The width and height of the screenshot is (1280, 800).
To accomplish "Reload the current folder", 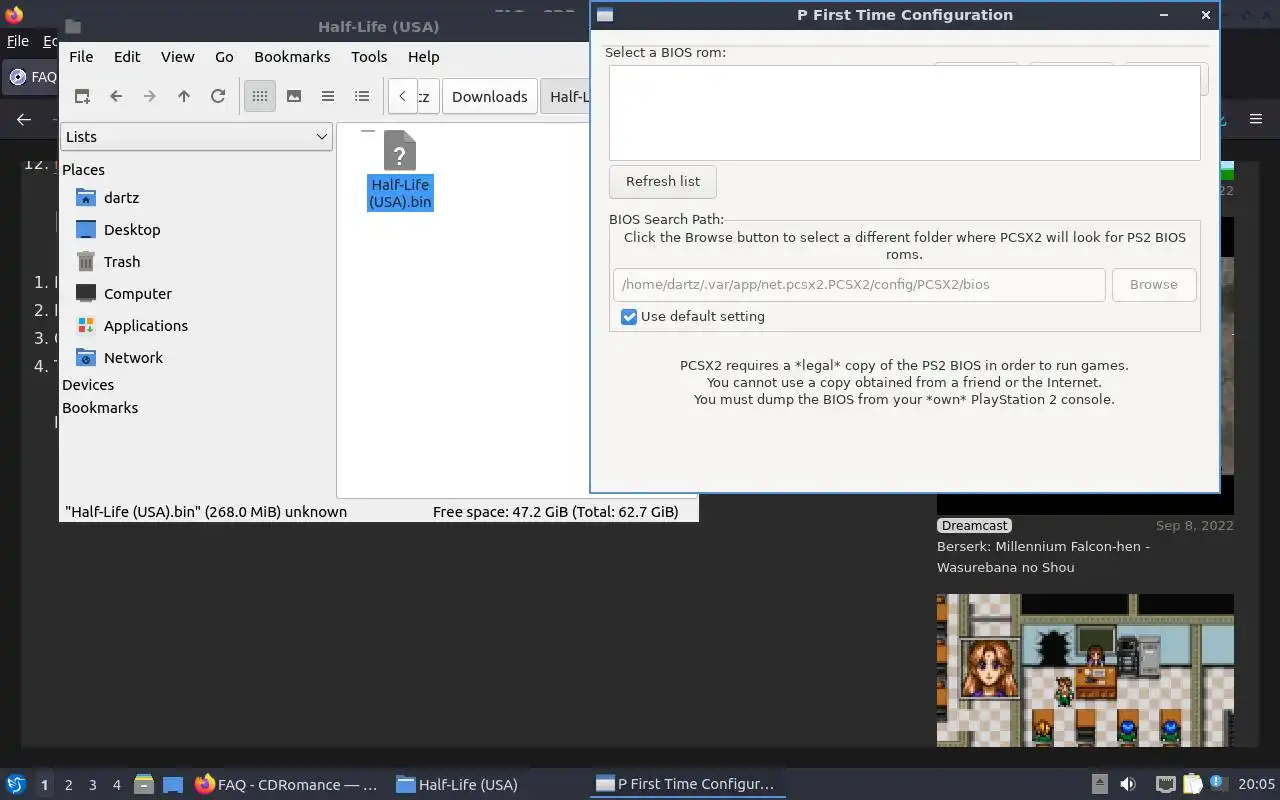I will (218, 96).
